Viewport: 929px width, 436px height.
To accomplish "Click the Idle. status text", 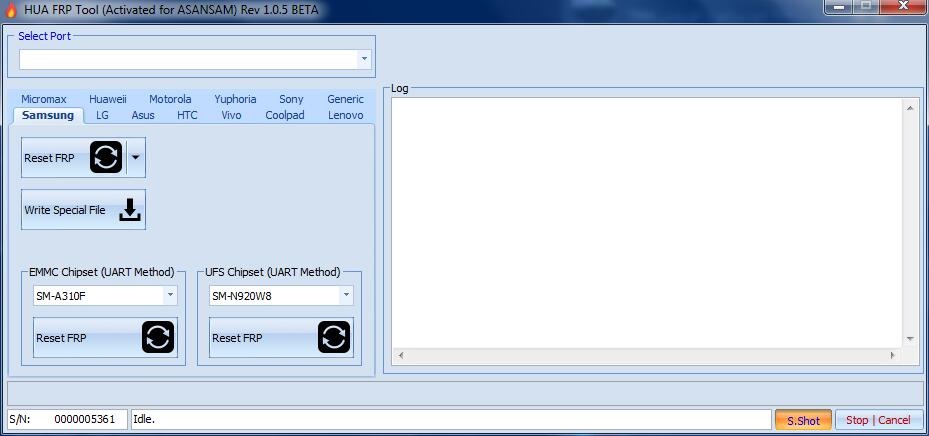I will (x=144, y=419).
